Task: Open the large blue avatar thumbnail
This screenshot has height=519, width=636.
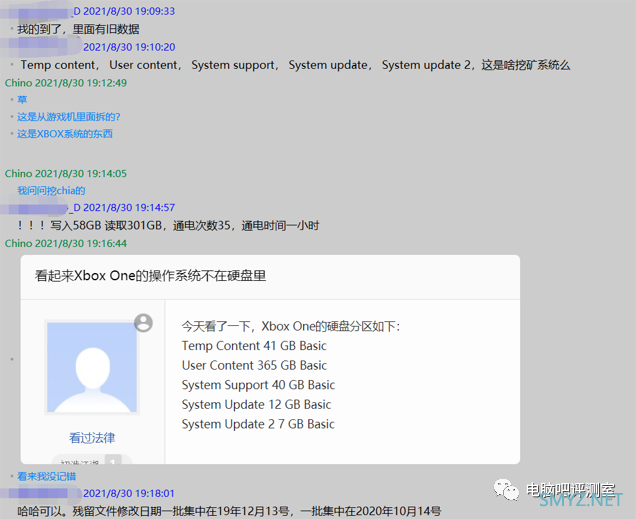Action: [92, 367]
